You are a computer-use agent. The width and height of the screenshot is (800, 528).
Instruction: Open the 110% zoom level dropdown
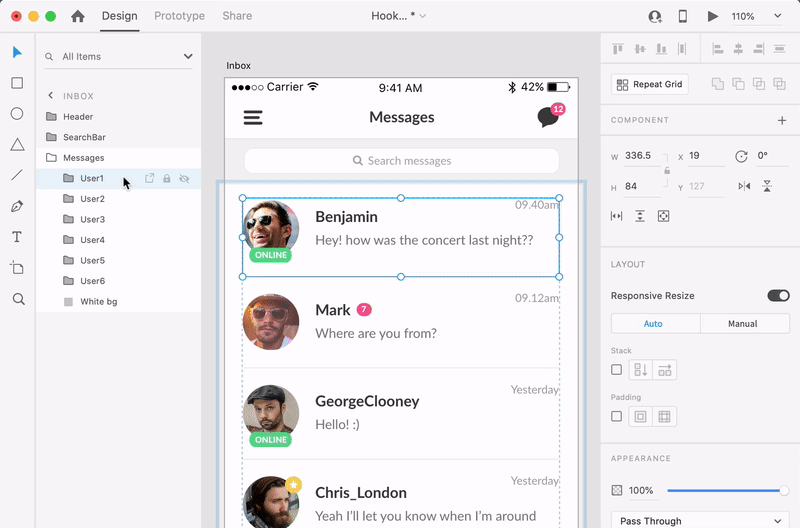point(755,17)
